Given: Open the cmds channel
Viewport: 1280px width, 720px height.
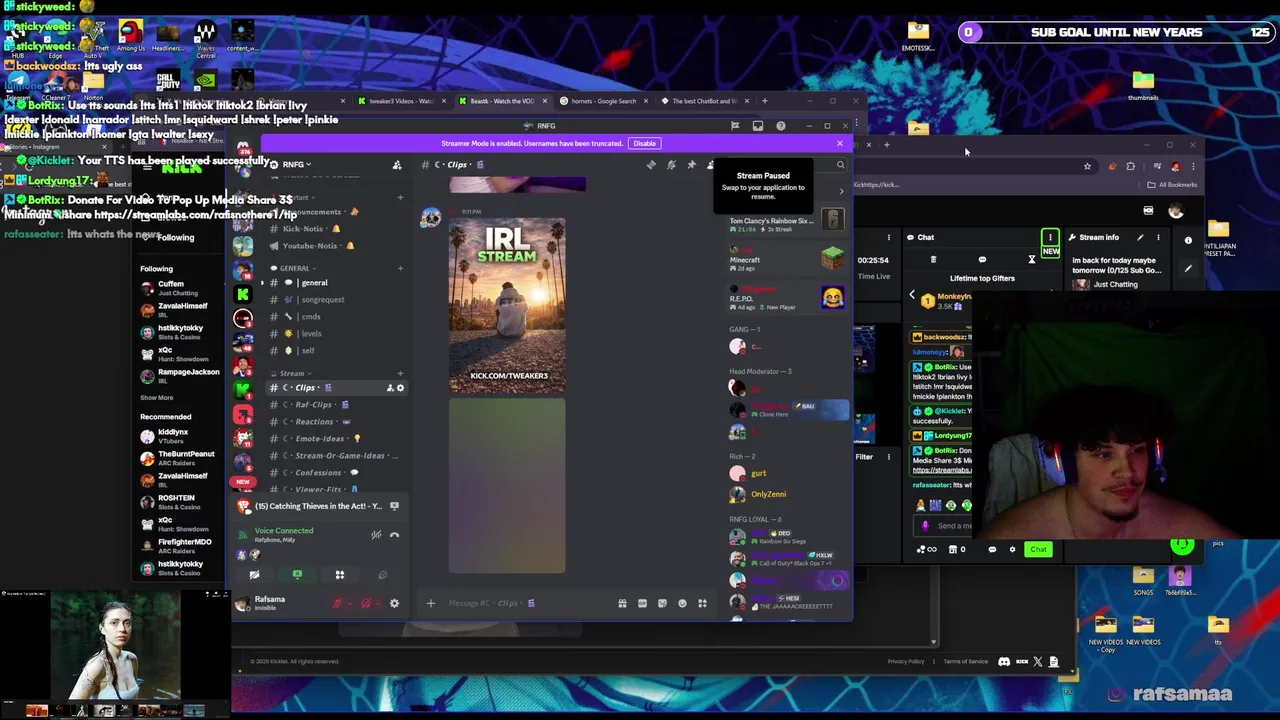Looking at the screenshot, I should point(335,317).
